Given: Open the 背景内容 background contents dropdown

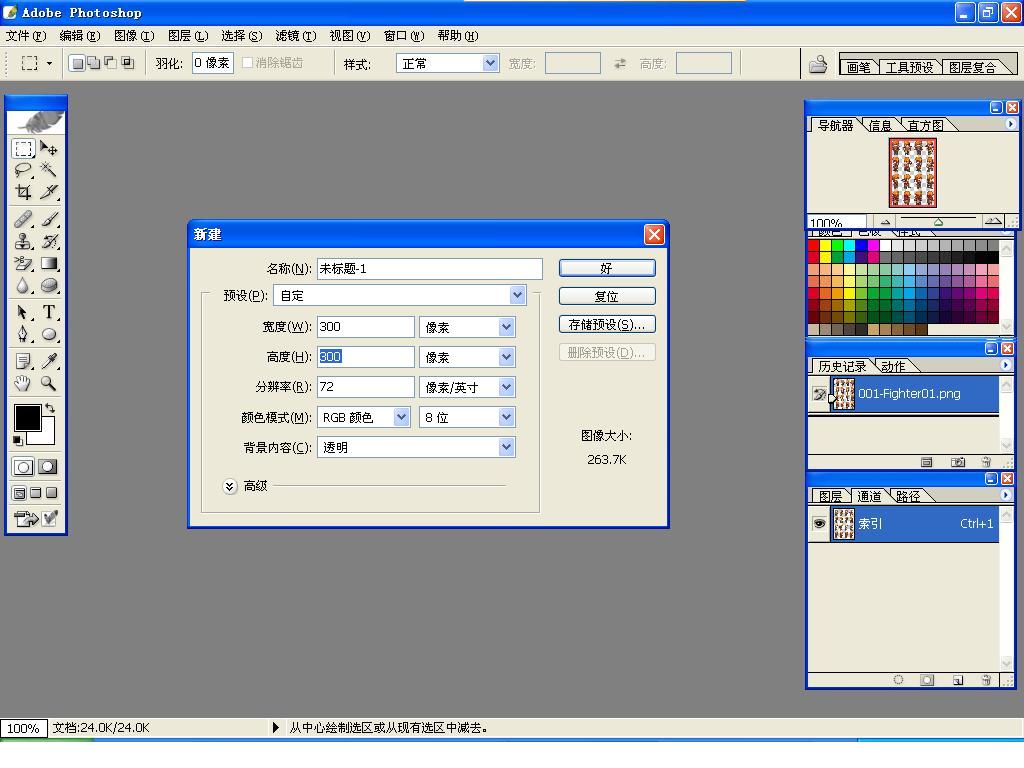Looking at the screenshot, I should coord(506,447).
